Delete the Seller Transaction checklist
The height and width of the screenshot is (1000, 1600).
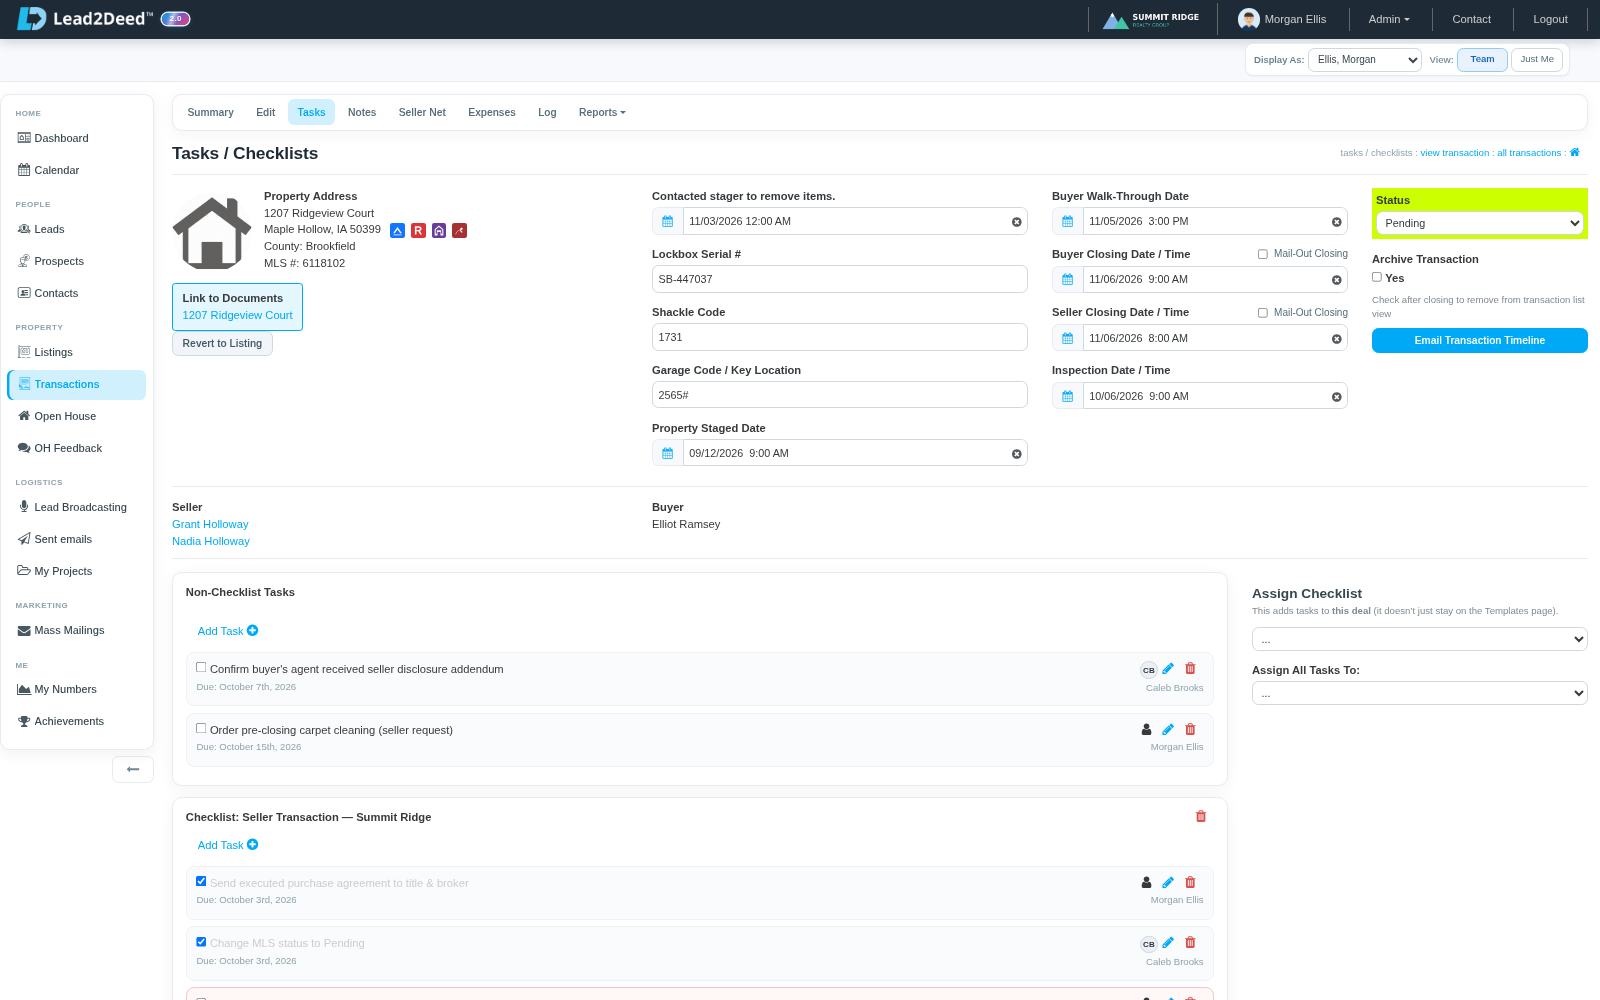coord(1201,816)
